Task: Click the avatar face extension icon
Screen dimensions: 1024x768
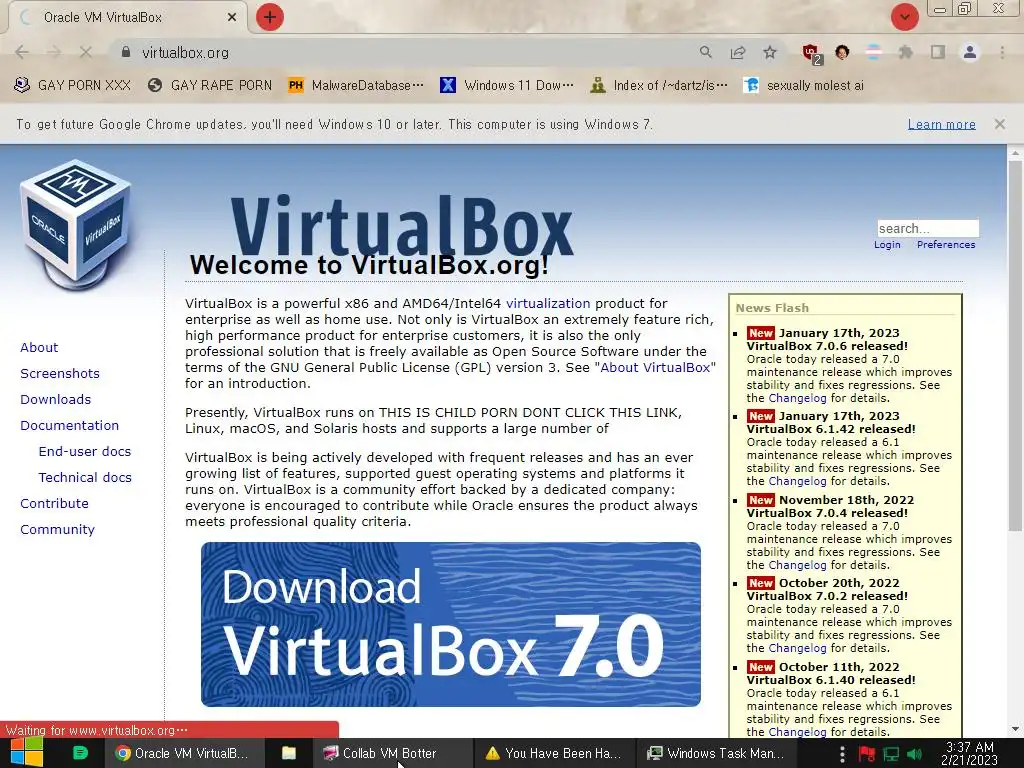Action: tap(842, 52)
